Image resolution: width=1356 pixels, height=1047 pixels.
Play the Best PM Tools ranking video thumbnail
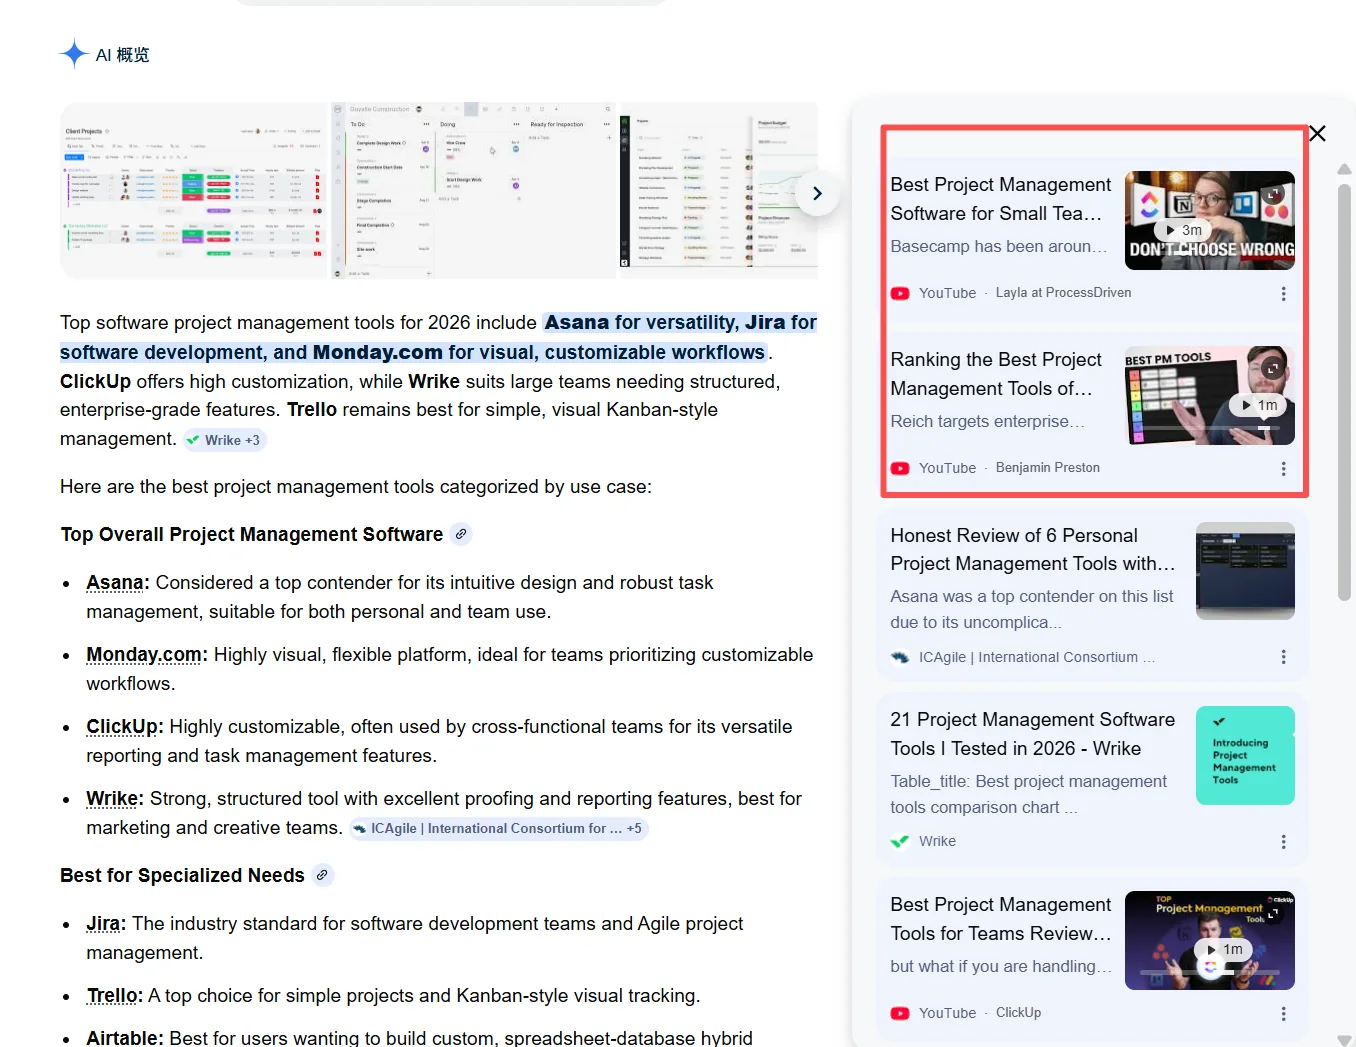(1210, 395)
